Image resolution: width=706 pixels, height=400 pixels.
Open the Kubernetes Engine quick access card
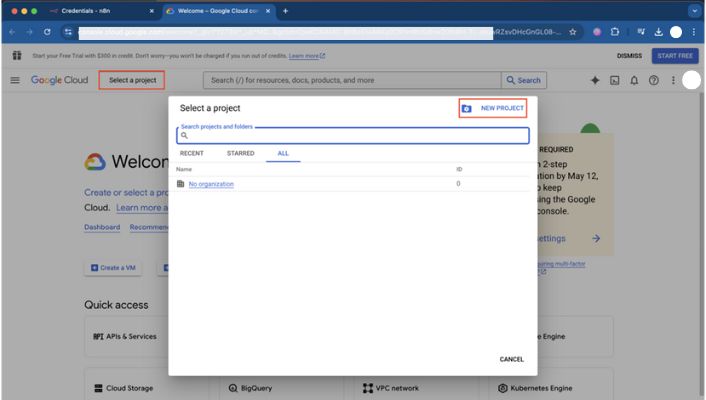coord(551,388)
